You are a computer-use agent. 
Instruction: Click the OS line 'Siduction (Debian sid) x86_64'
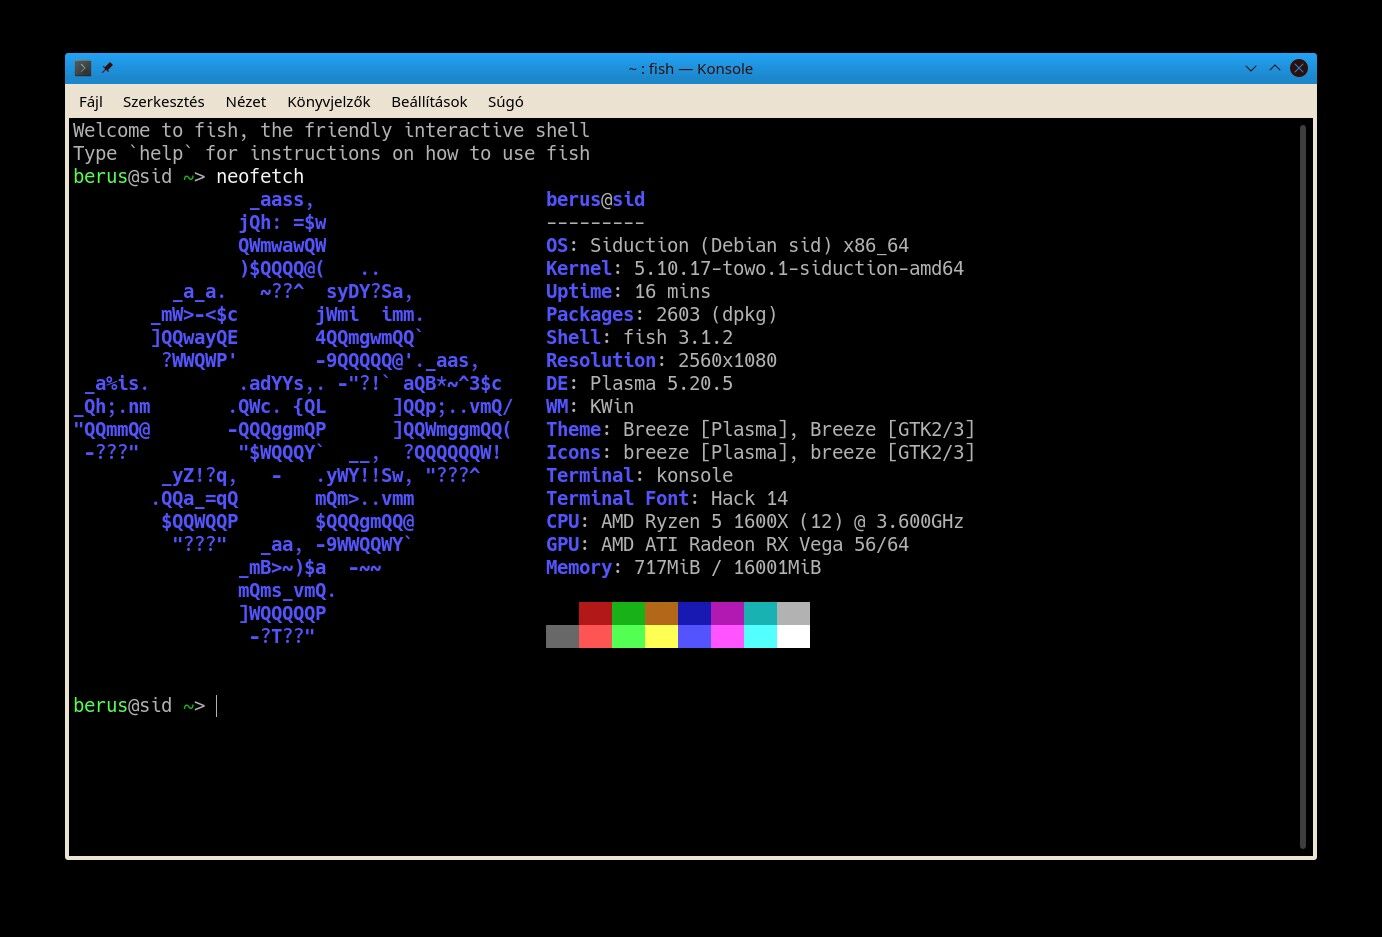pyautogui.click(x=749, y=245)
